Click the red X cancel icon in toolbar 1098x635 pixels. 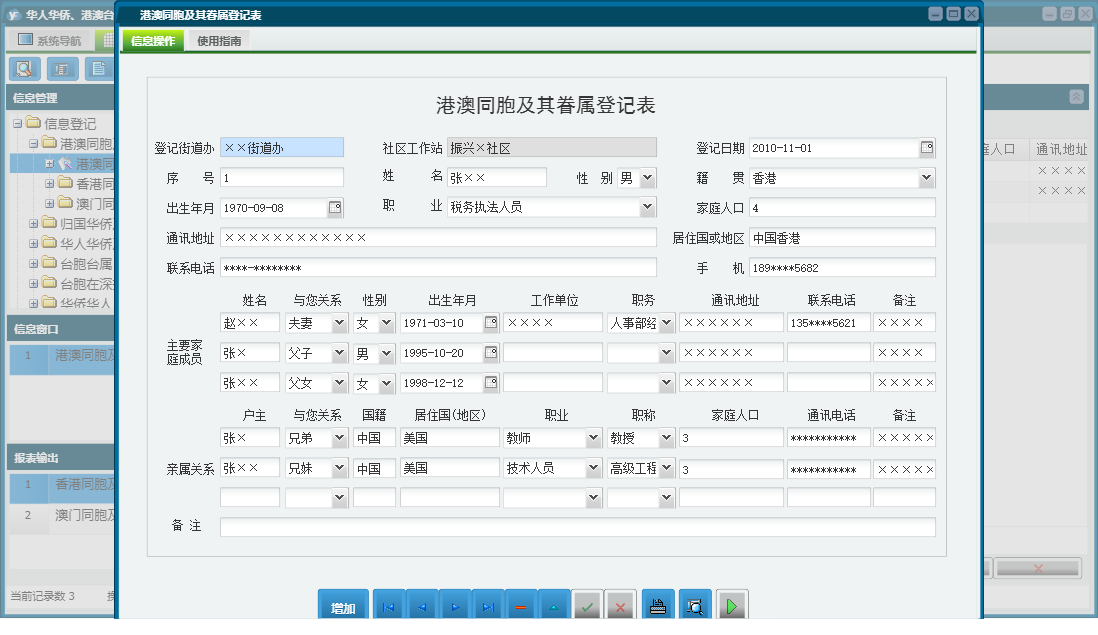click(620, 607)
